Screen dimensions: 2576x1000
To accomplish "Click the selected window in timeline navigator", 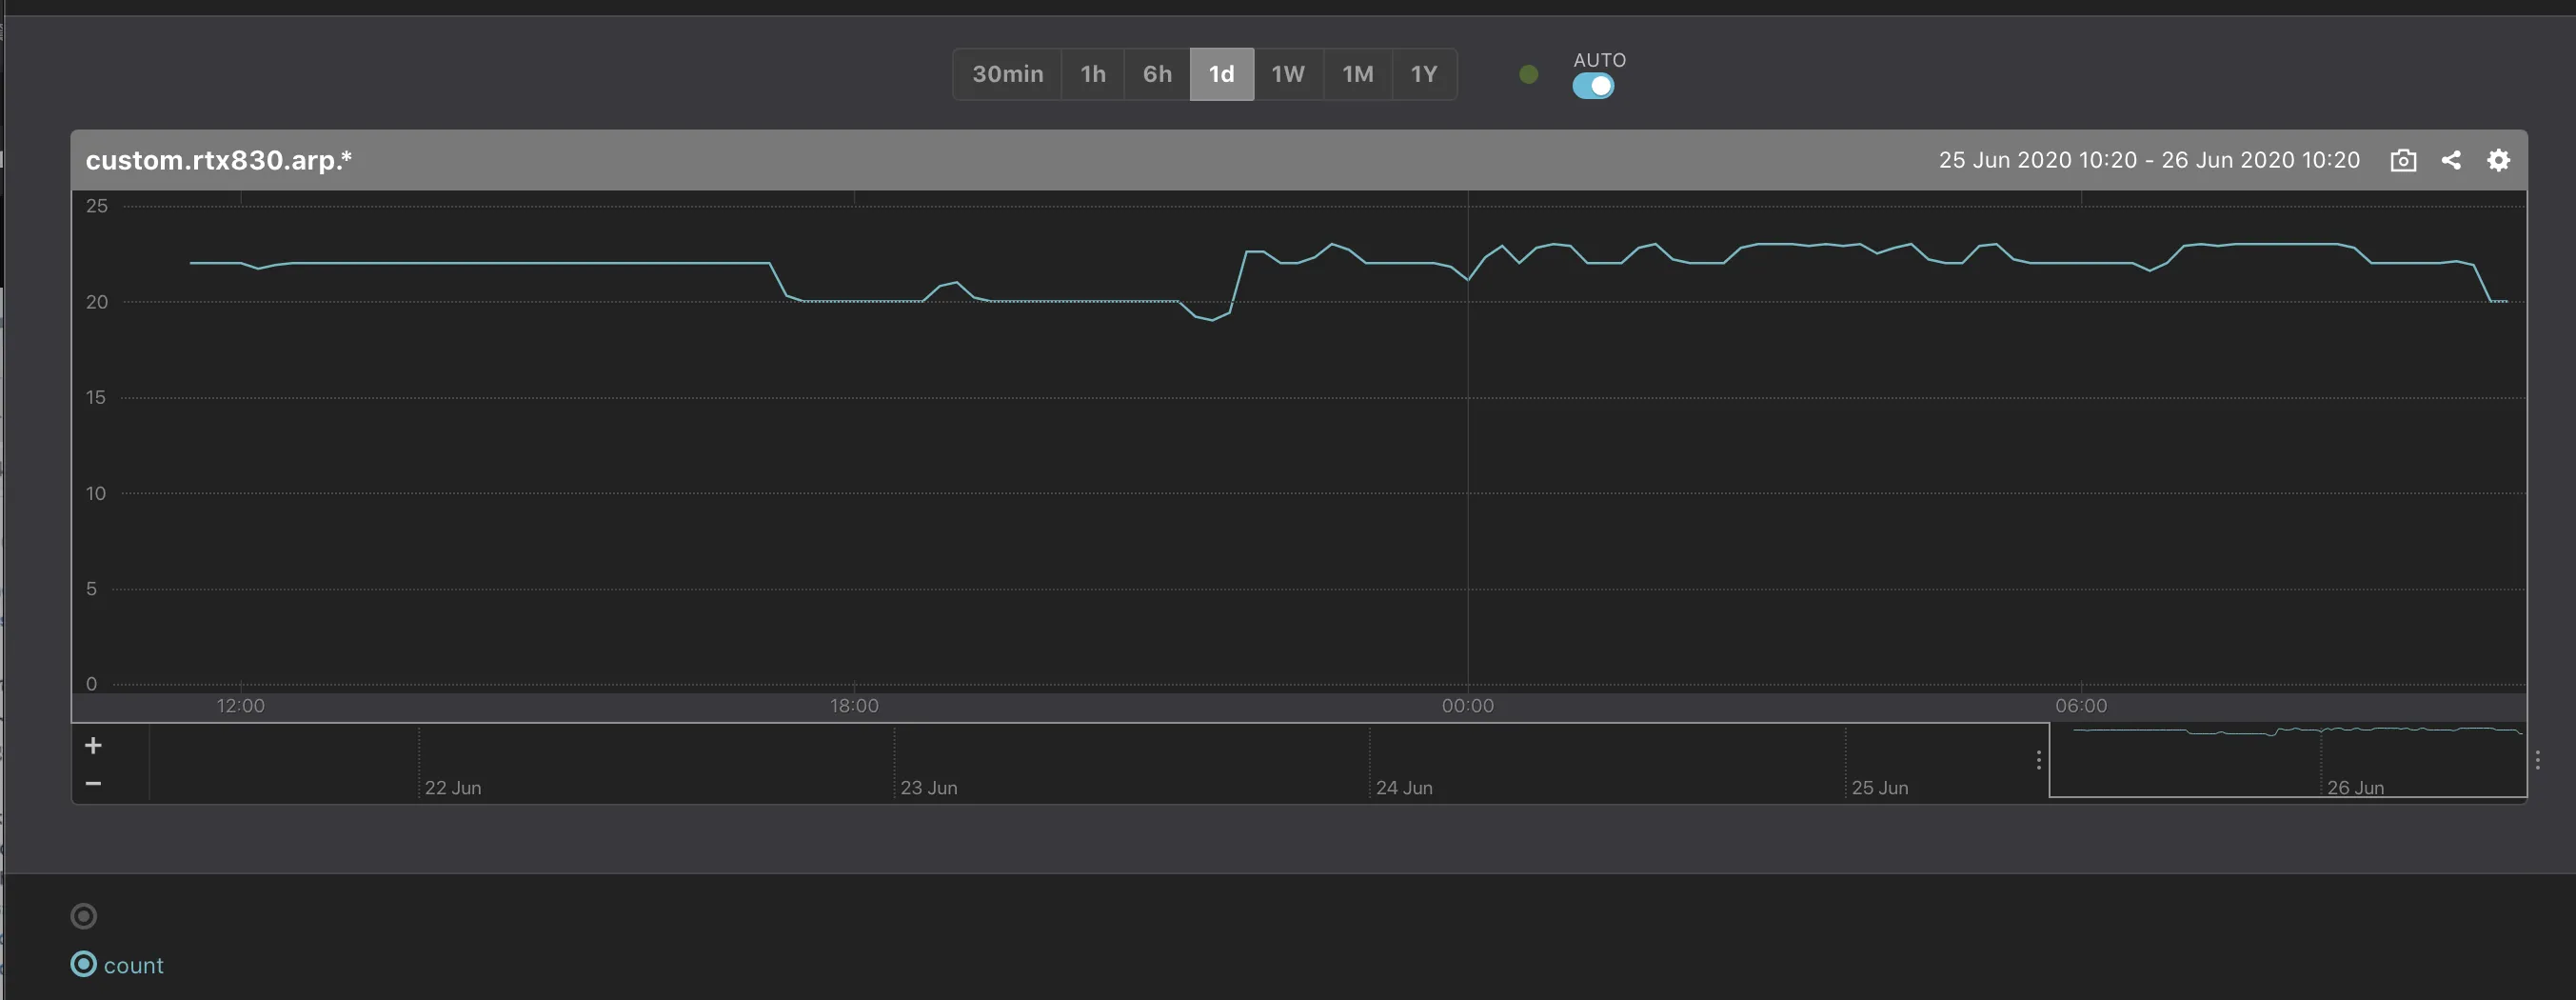I will click(2287, 762).
